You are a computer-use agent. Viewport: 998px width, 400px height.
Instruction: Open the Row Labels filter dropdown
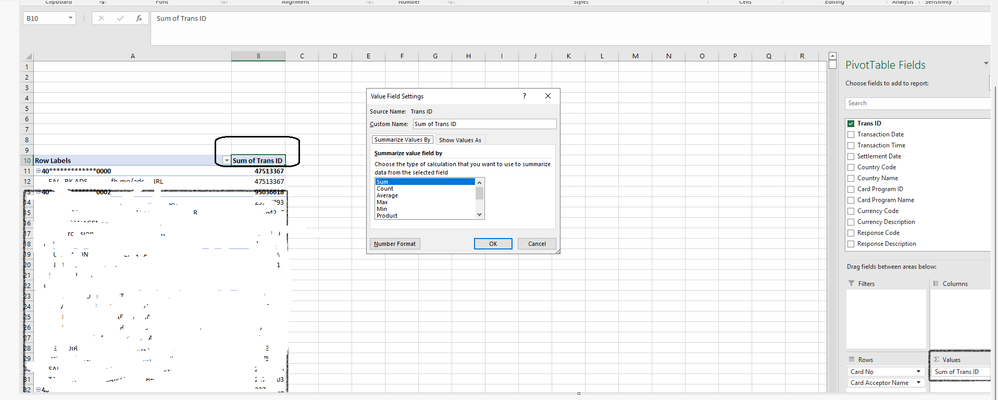click(x=225, y=160)
